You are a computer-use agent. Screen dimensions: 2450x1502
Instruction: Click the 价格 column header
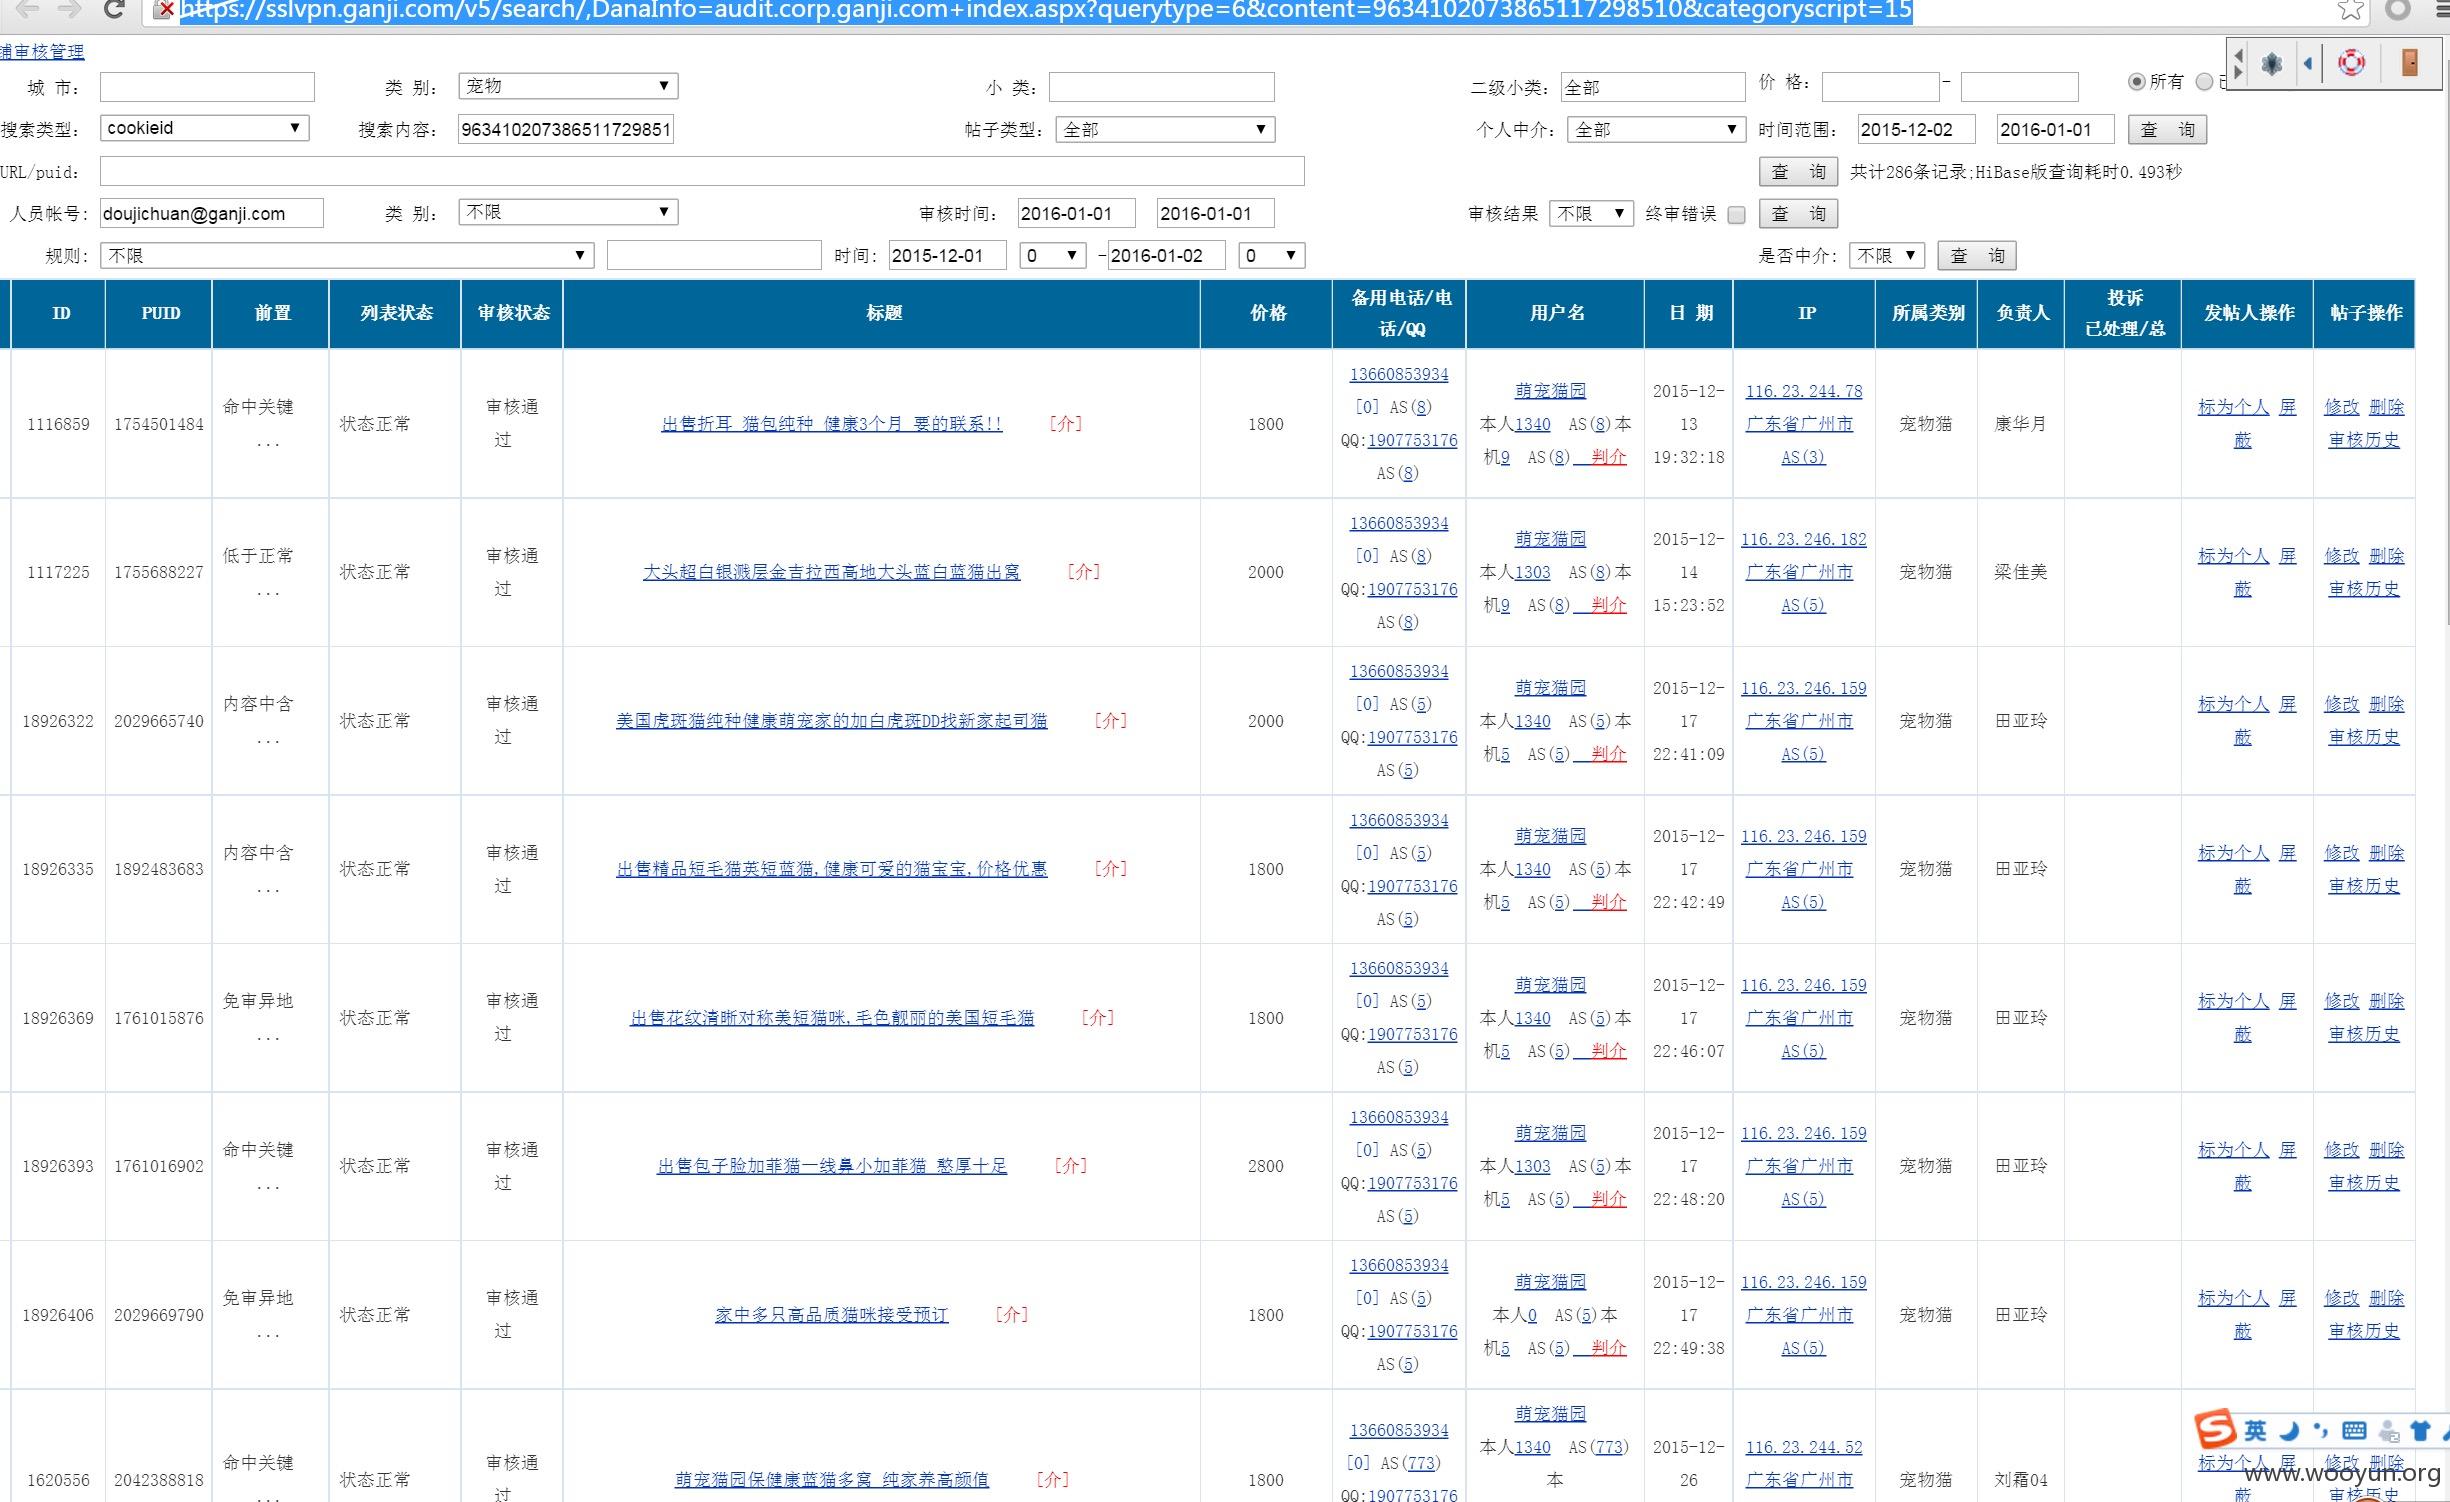pos(1266,314)
